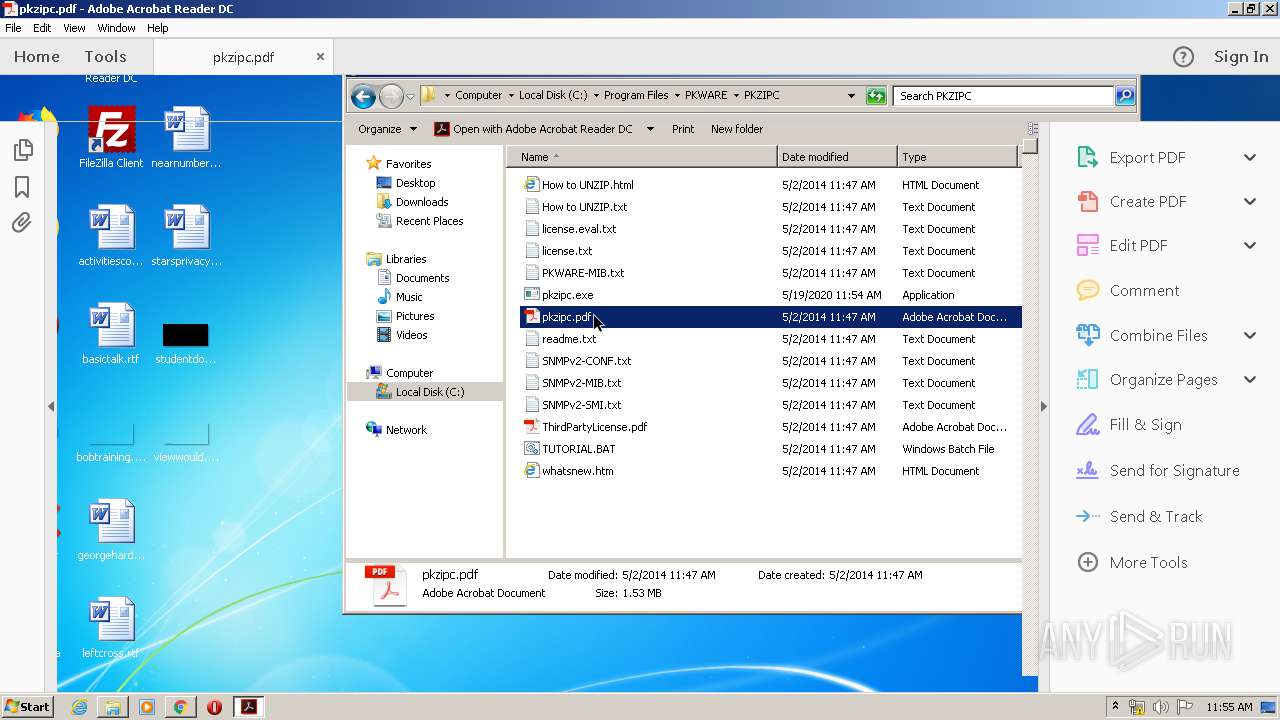
Task: Click the New folder button
Action: (737, 129)
